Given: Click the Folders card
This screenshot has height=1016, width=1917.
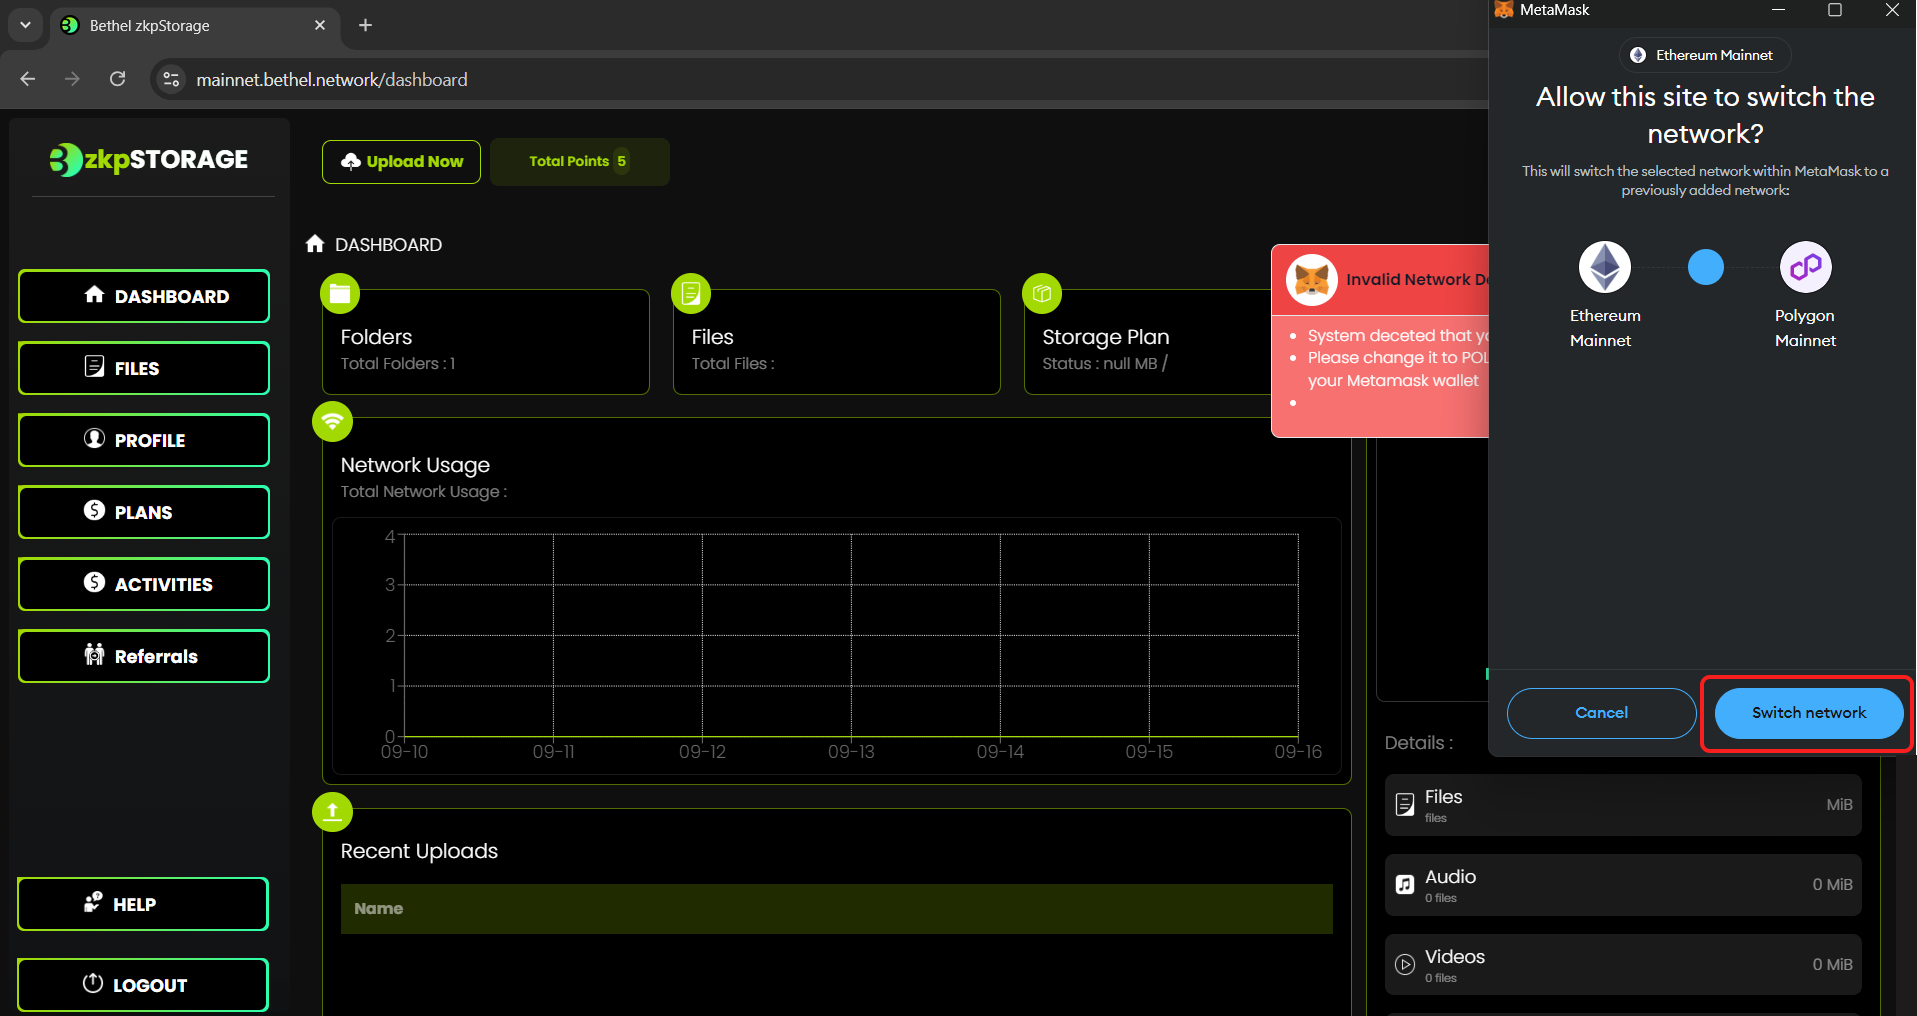Looking at the screenshot, I should (x=486, y=342).
